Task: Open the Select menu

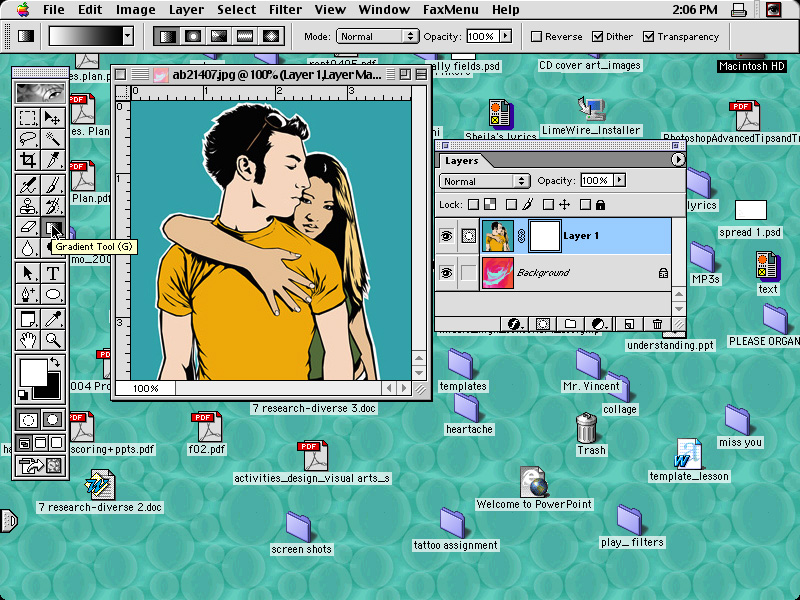Action: click(x=236, y=10)
